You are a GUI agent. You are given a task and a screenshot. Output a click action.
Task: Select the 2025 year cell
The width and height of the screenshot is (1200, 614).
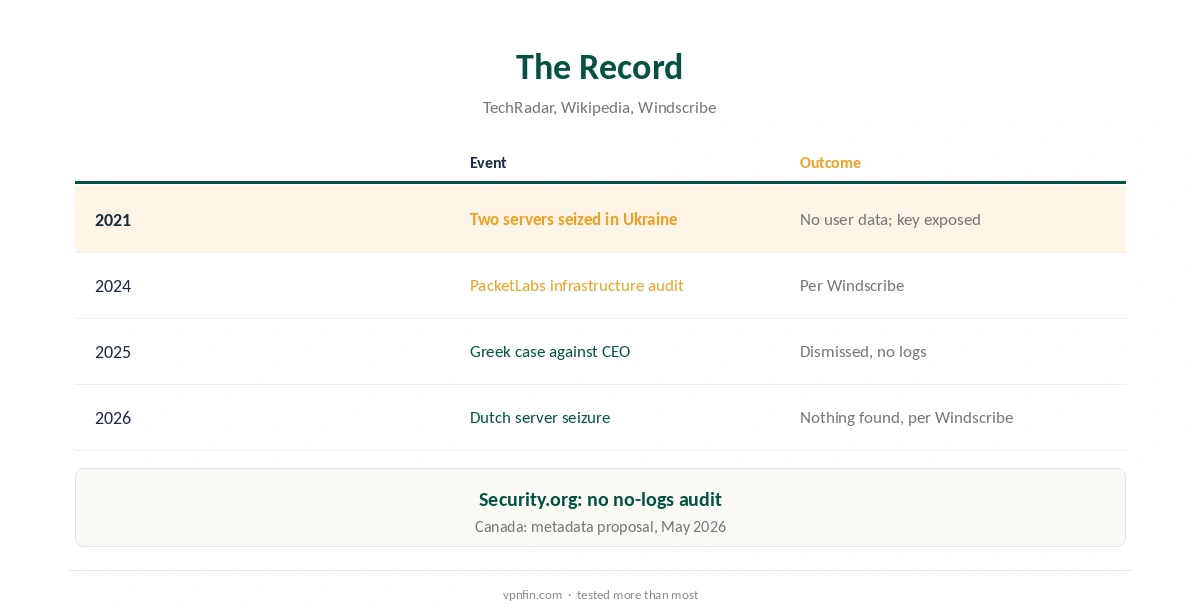coord(113,352)
